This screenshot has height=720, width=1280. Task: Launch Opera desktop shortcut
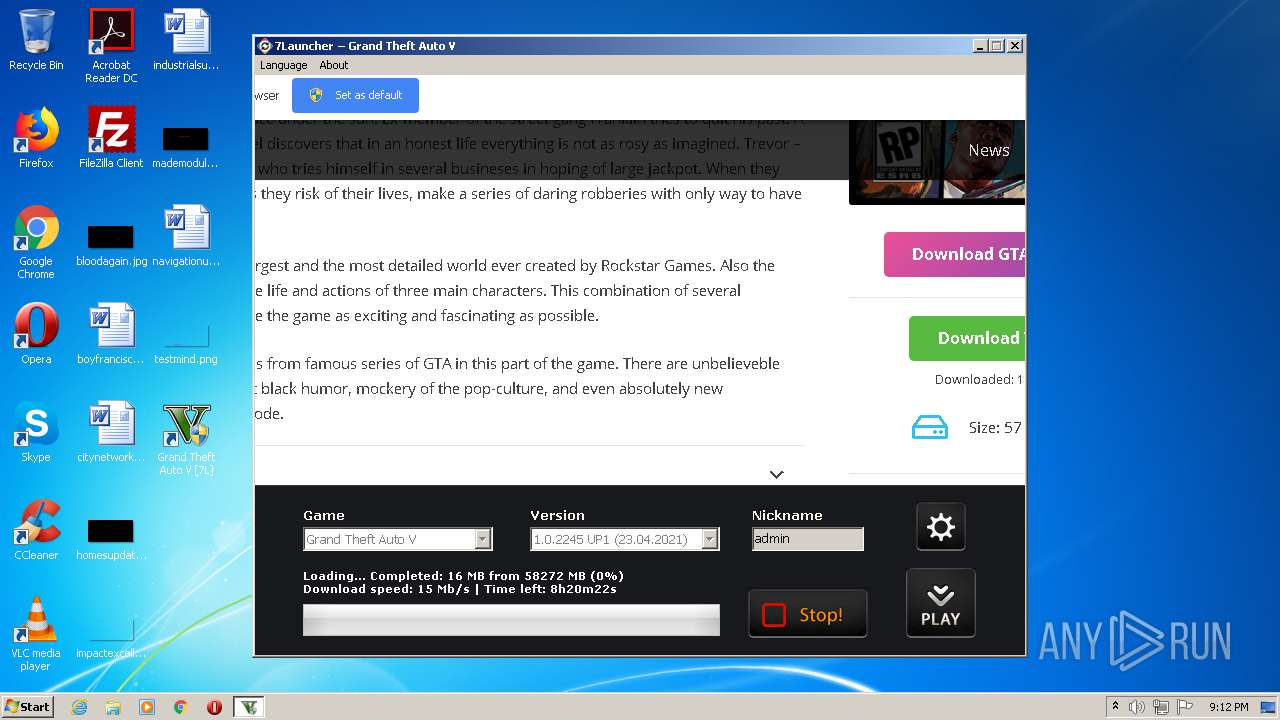pos(36,334)
